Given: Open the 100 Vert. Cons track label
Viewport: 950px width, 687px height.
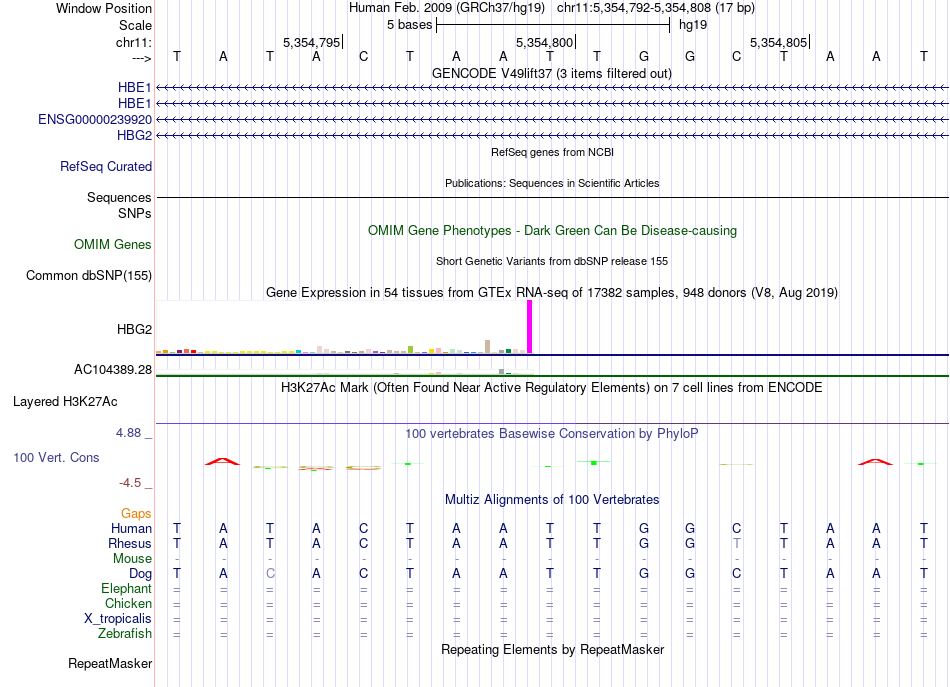Looking at the screenshot, I should [x=56, y=457].
